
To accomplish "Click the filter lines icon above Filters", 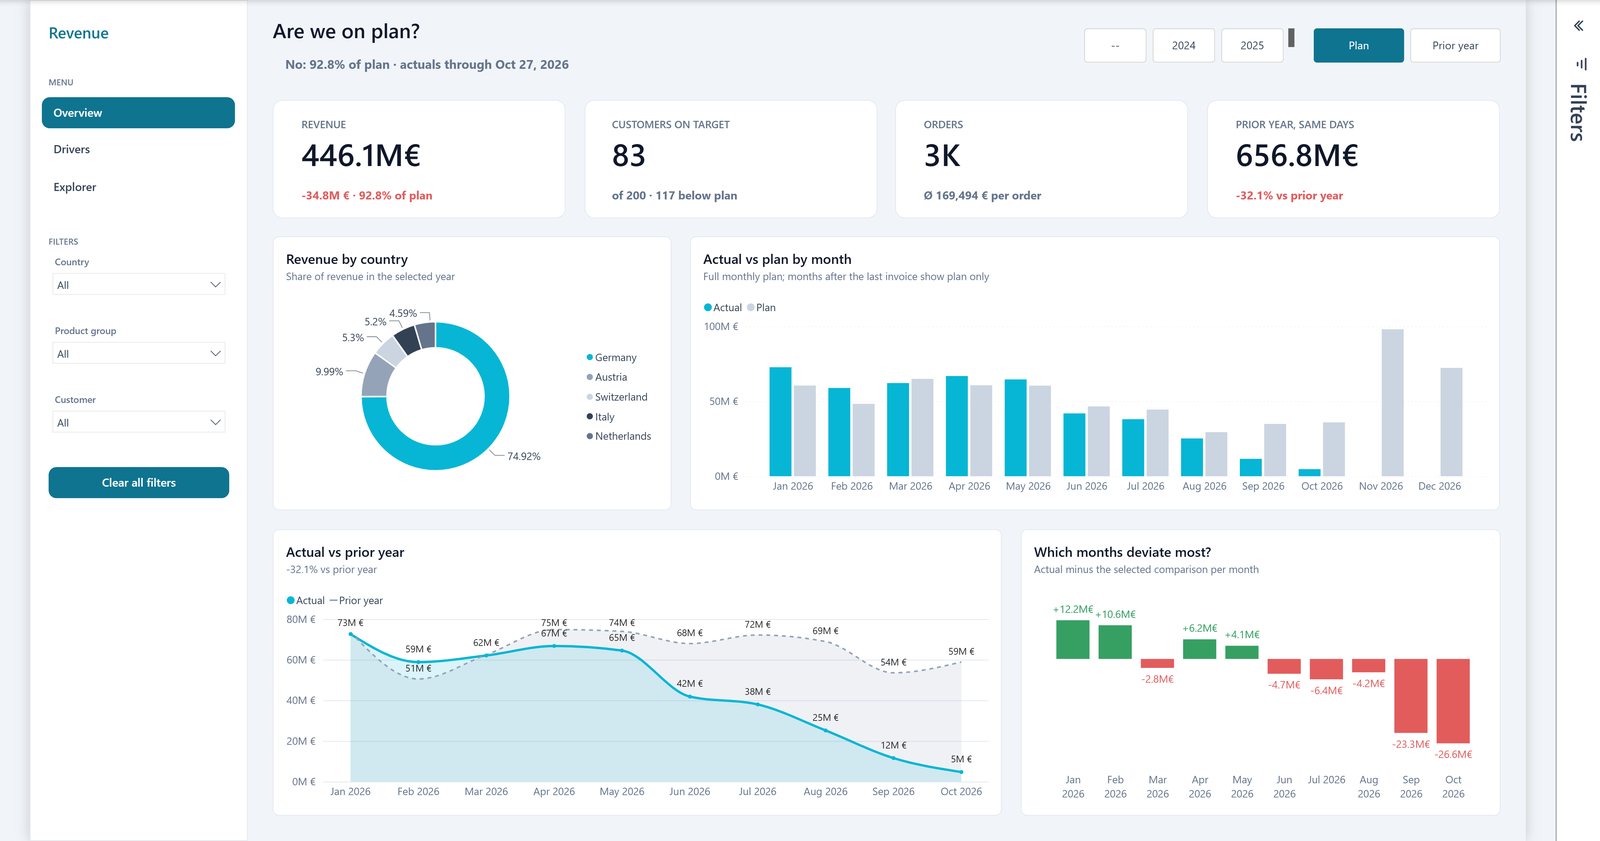I will (x=1581, y=64).
